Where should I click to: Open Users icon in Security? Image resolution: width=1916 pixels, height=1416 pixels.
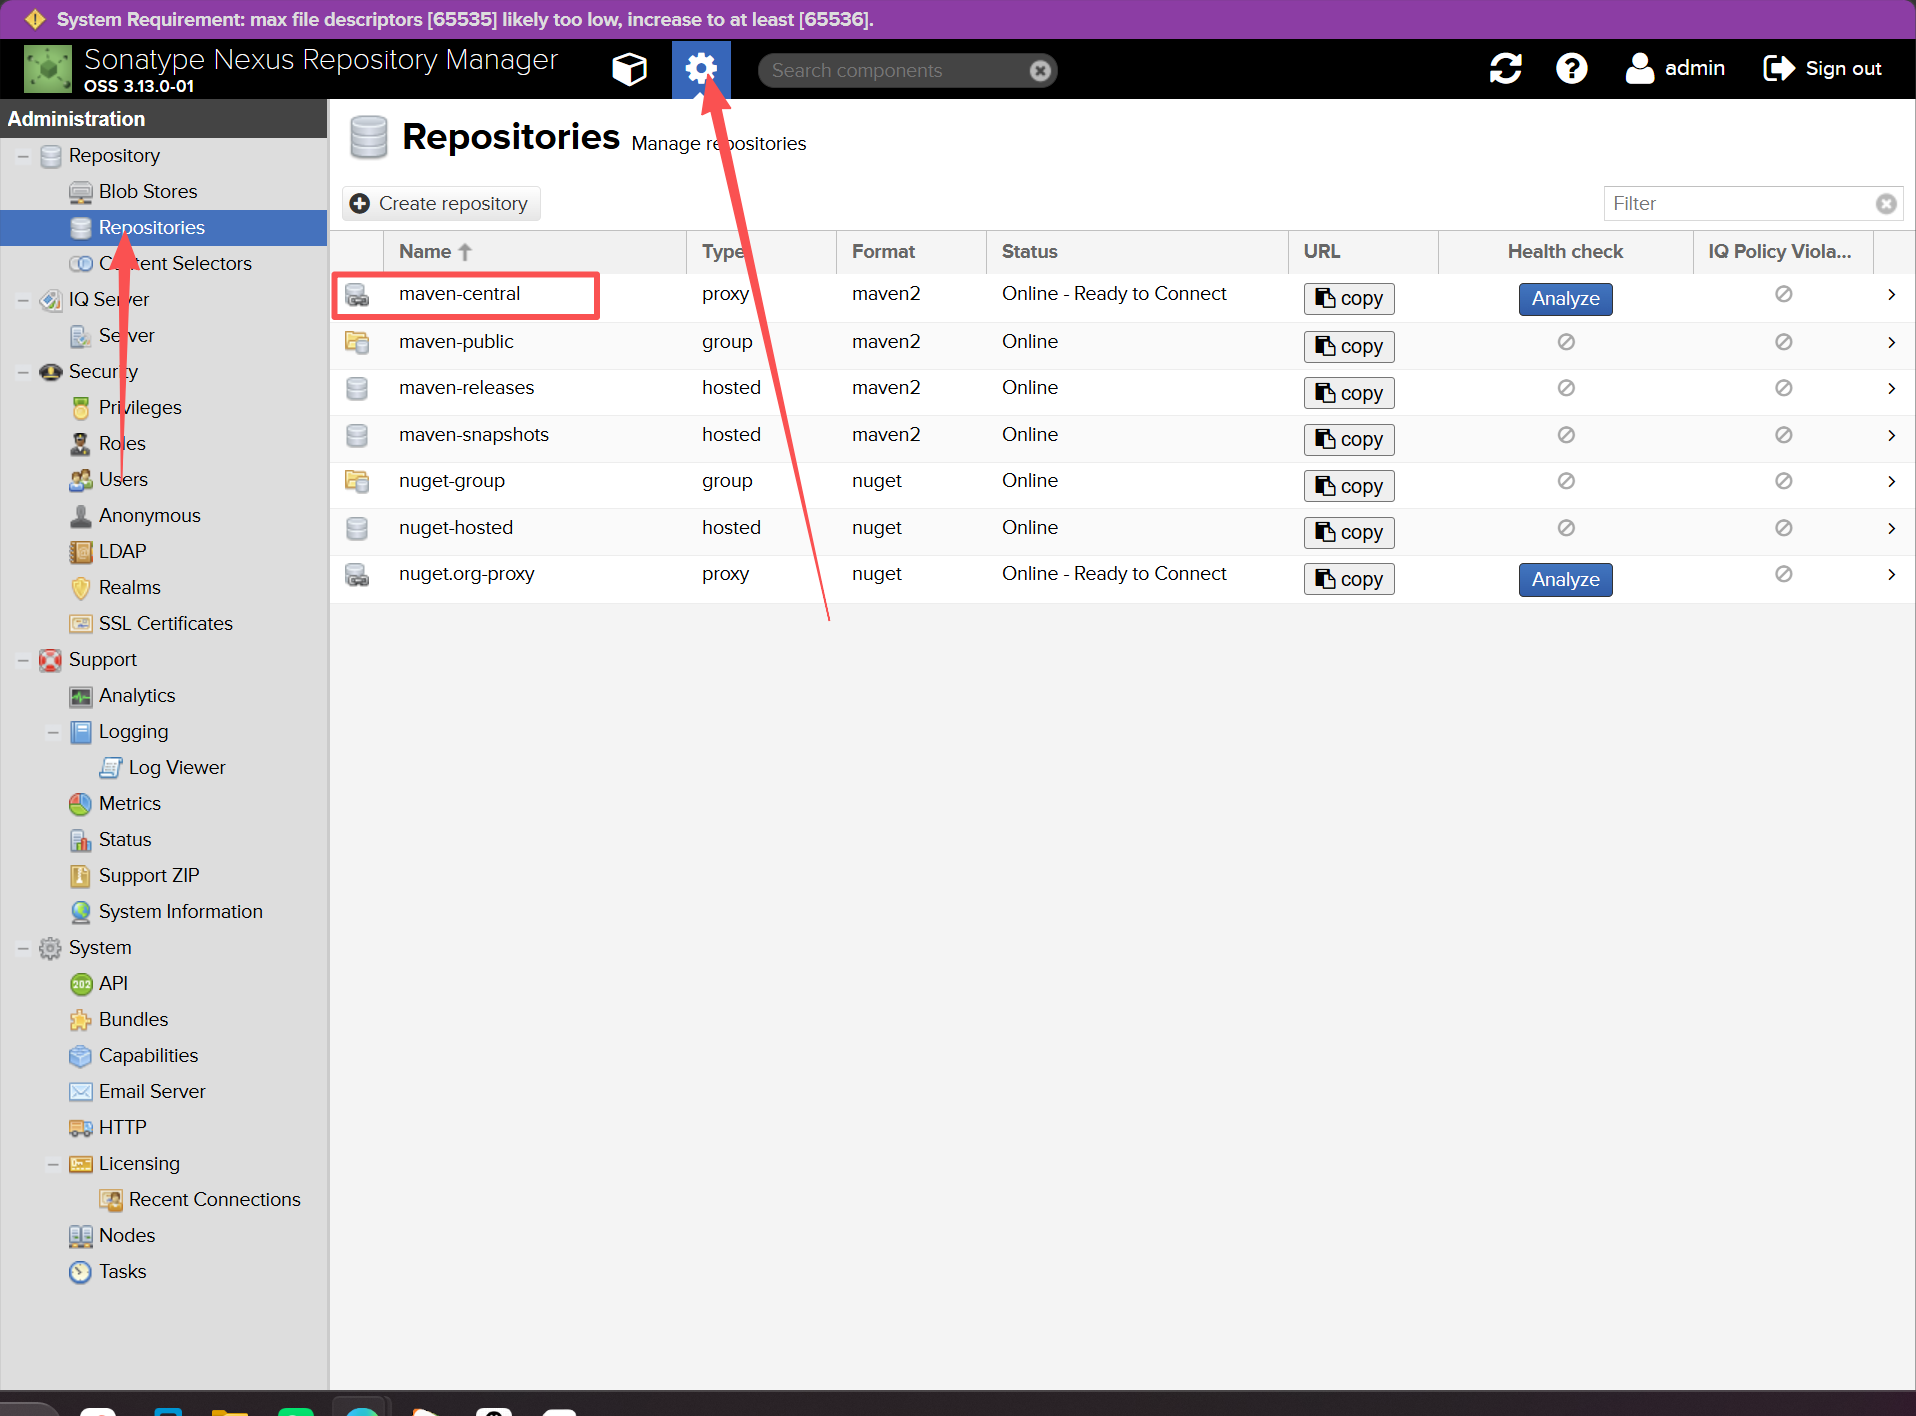(x=81, y=480)
